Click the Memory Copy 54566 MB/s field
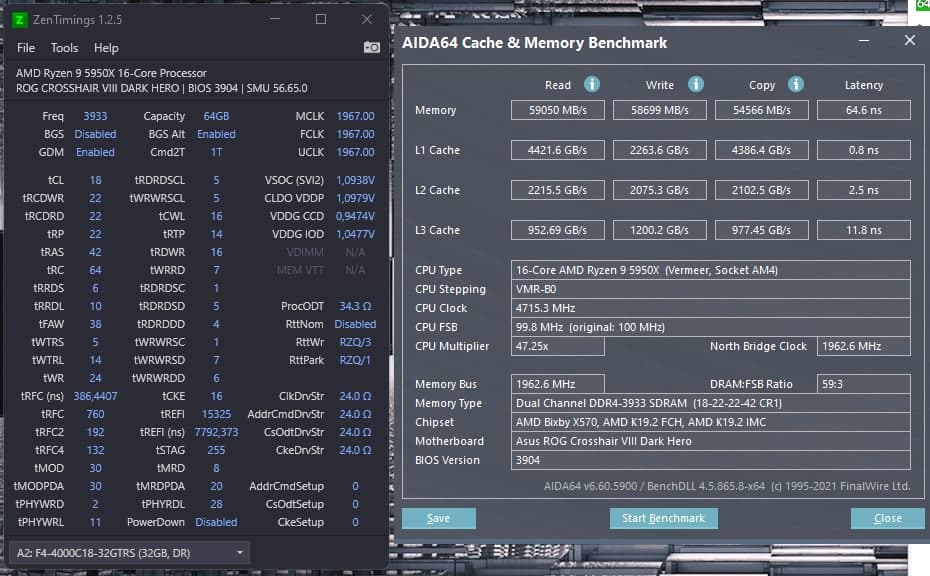Viewport: 930px width, 576px height. [x=762, y=110]
